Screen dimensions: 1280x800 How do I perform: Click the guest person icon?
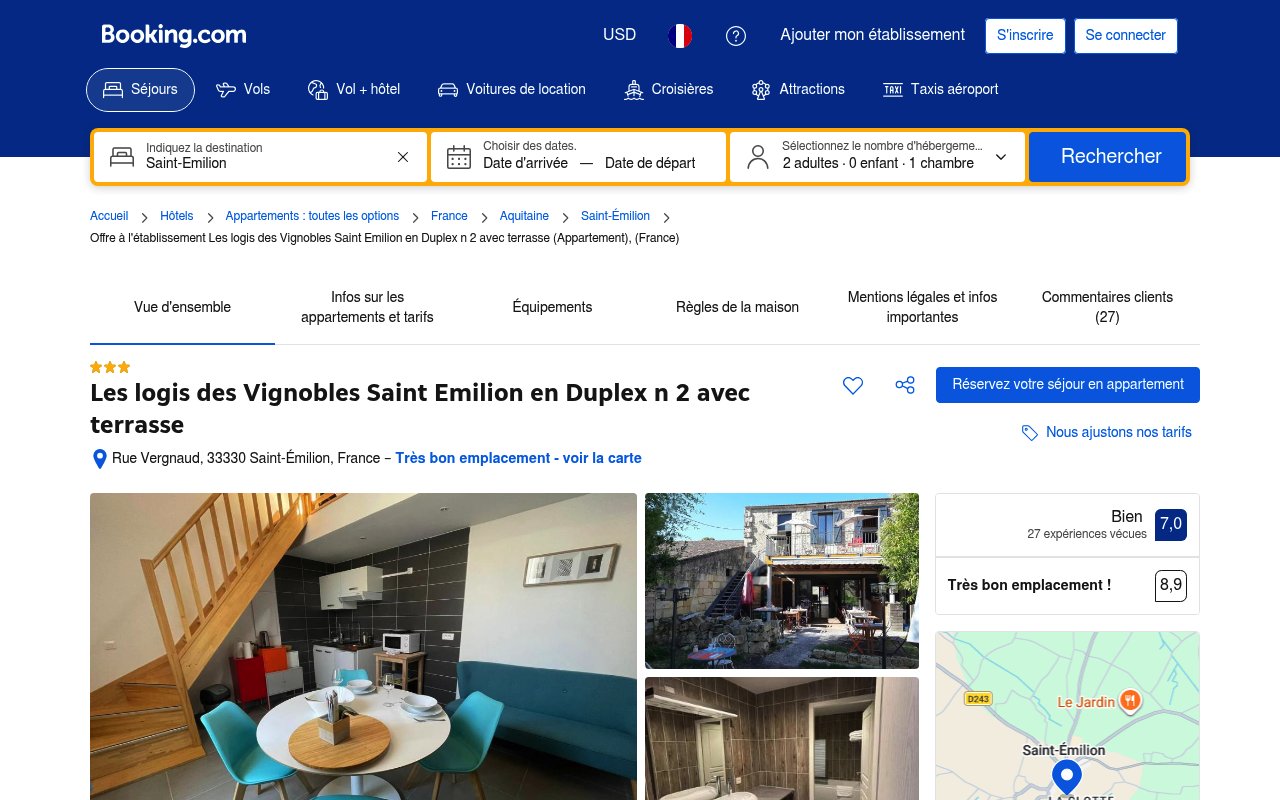point(758,157)
